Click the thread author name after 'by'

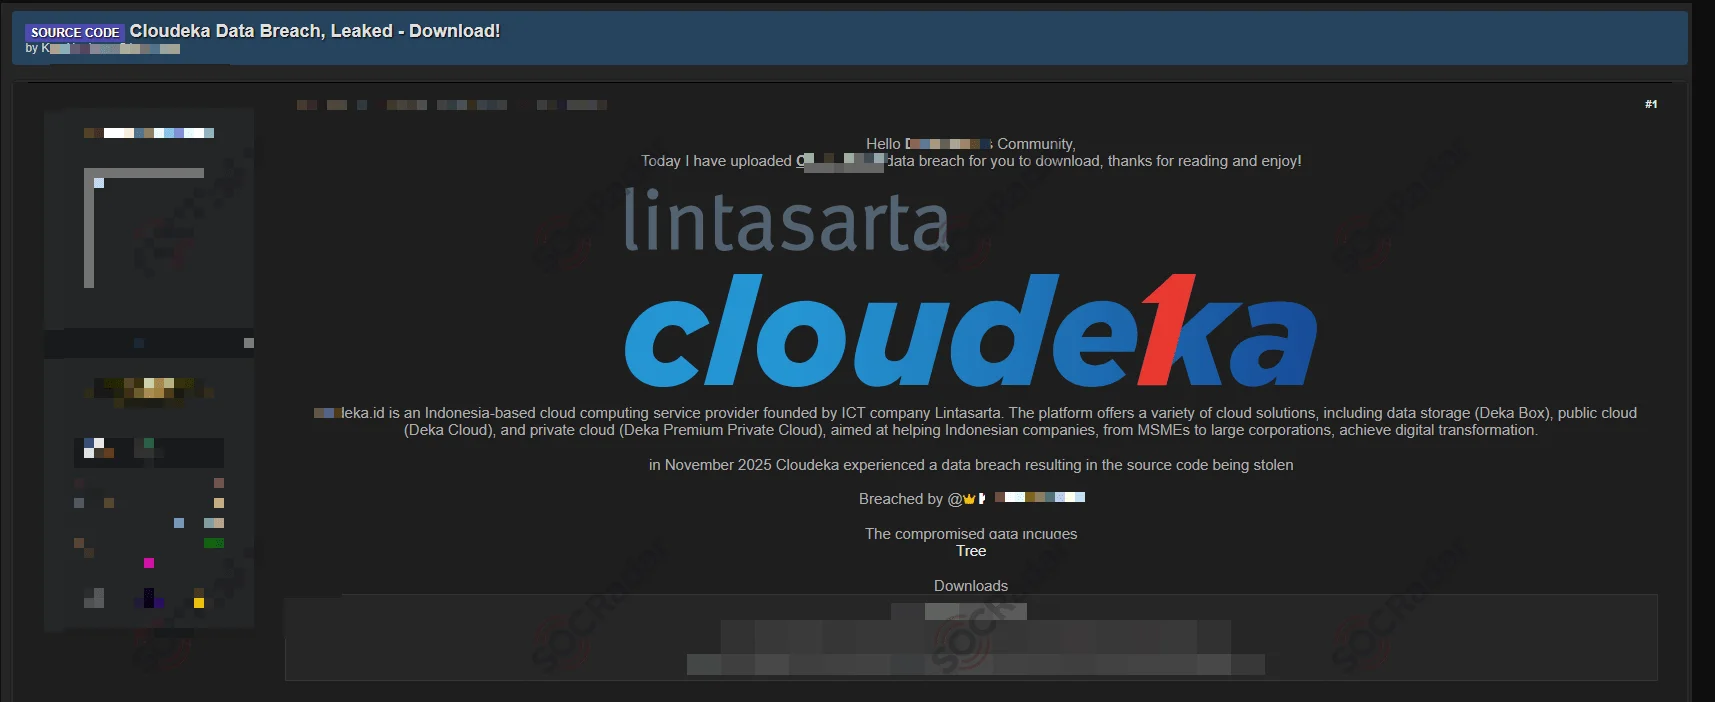tap(110, 48)
